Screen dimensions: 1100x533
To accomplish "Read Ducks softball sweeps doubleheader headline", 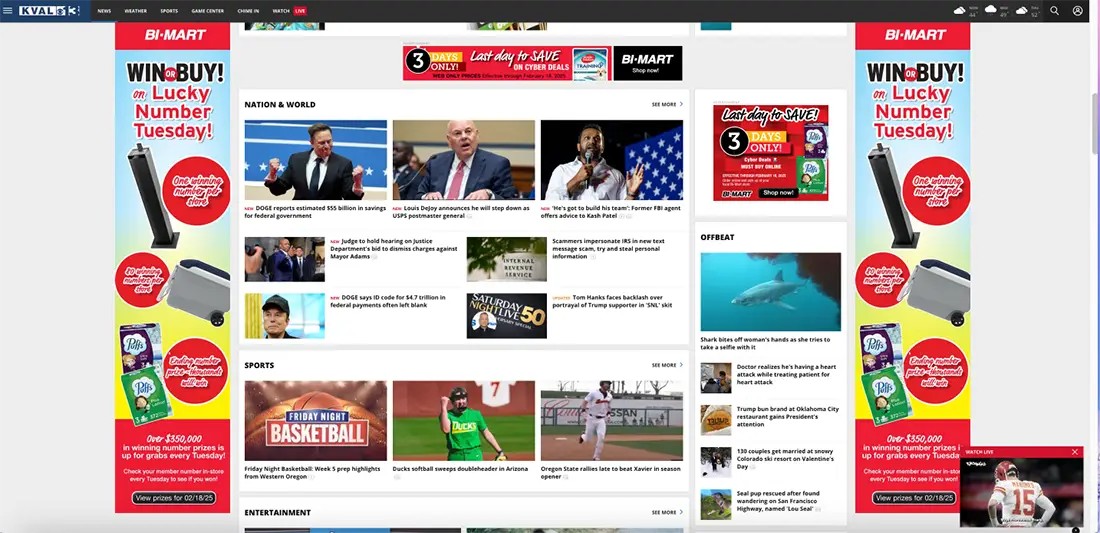I will (460, 468).
